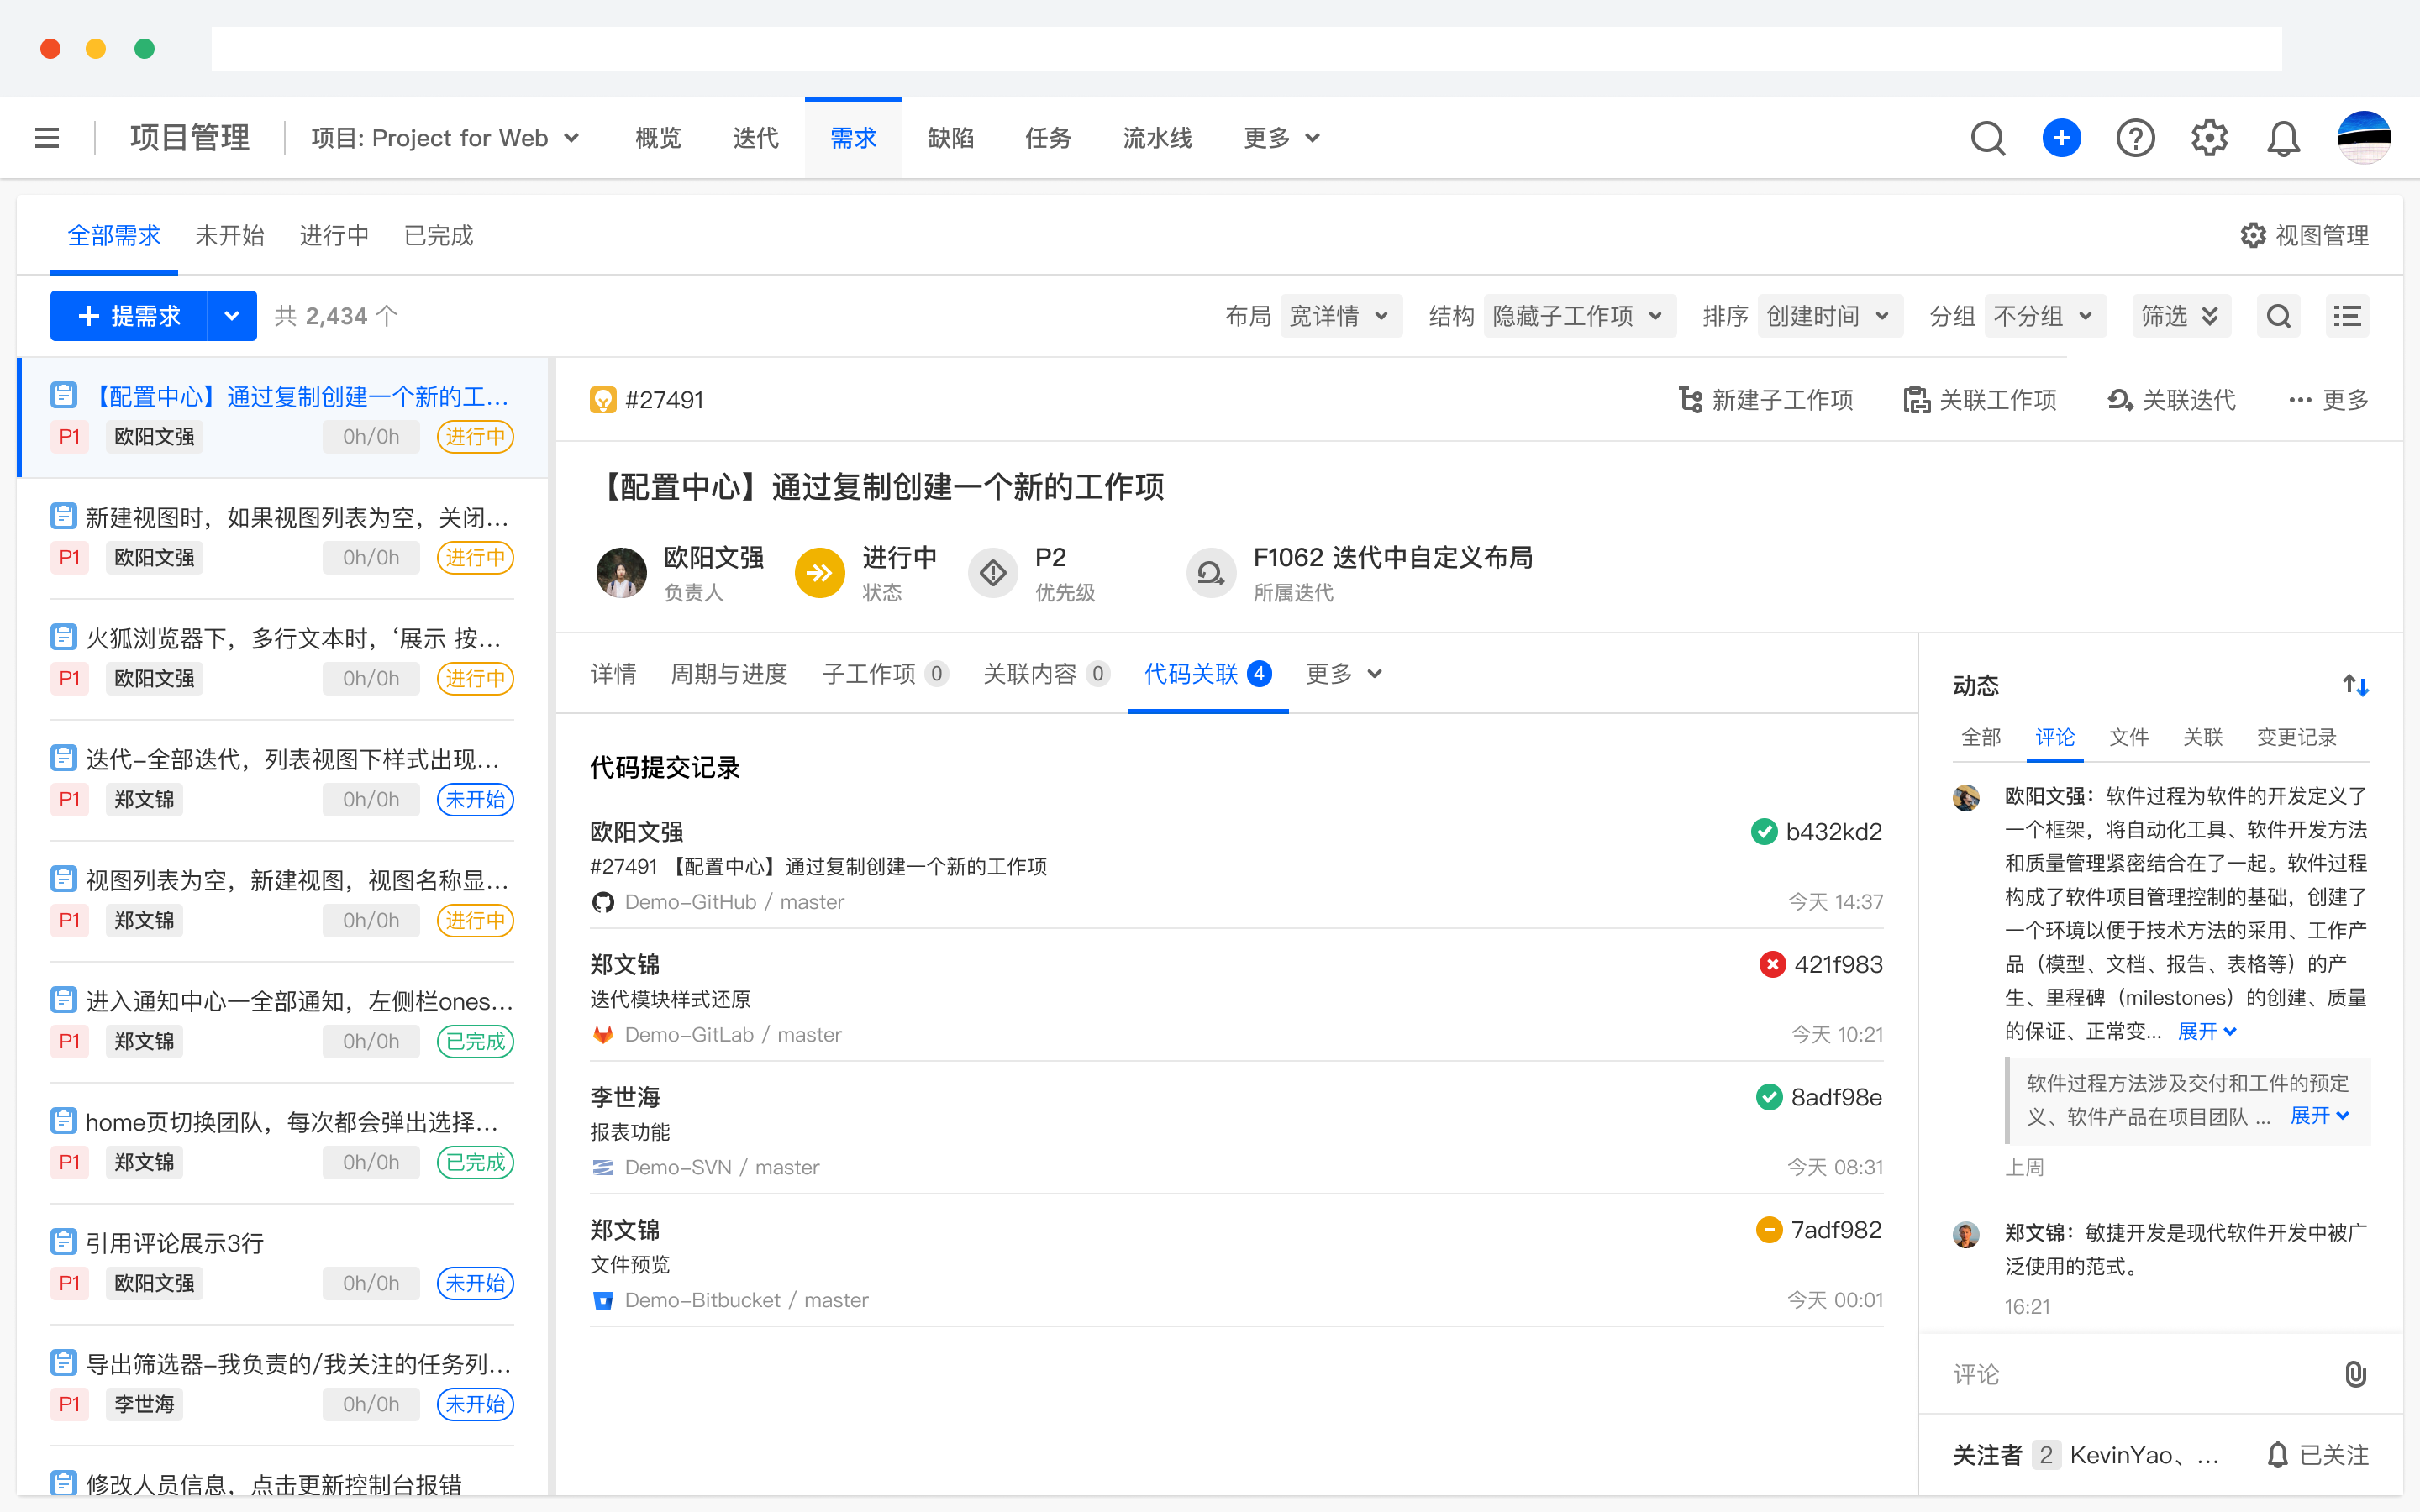Screen dimensions: 2420x1512
Task: Open the 周期与进度 tab
Action: [x=729, y=674]
